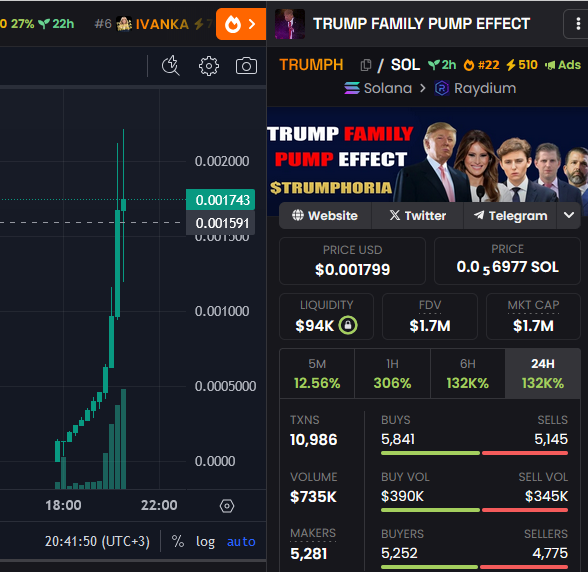588x572 pixels.
Task: Click the Ads megaphone badge
Action: point(563,65)
